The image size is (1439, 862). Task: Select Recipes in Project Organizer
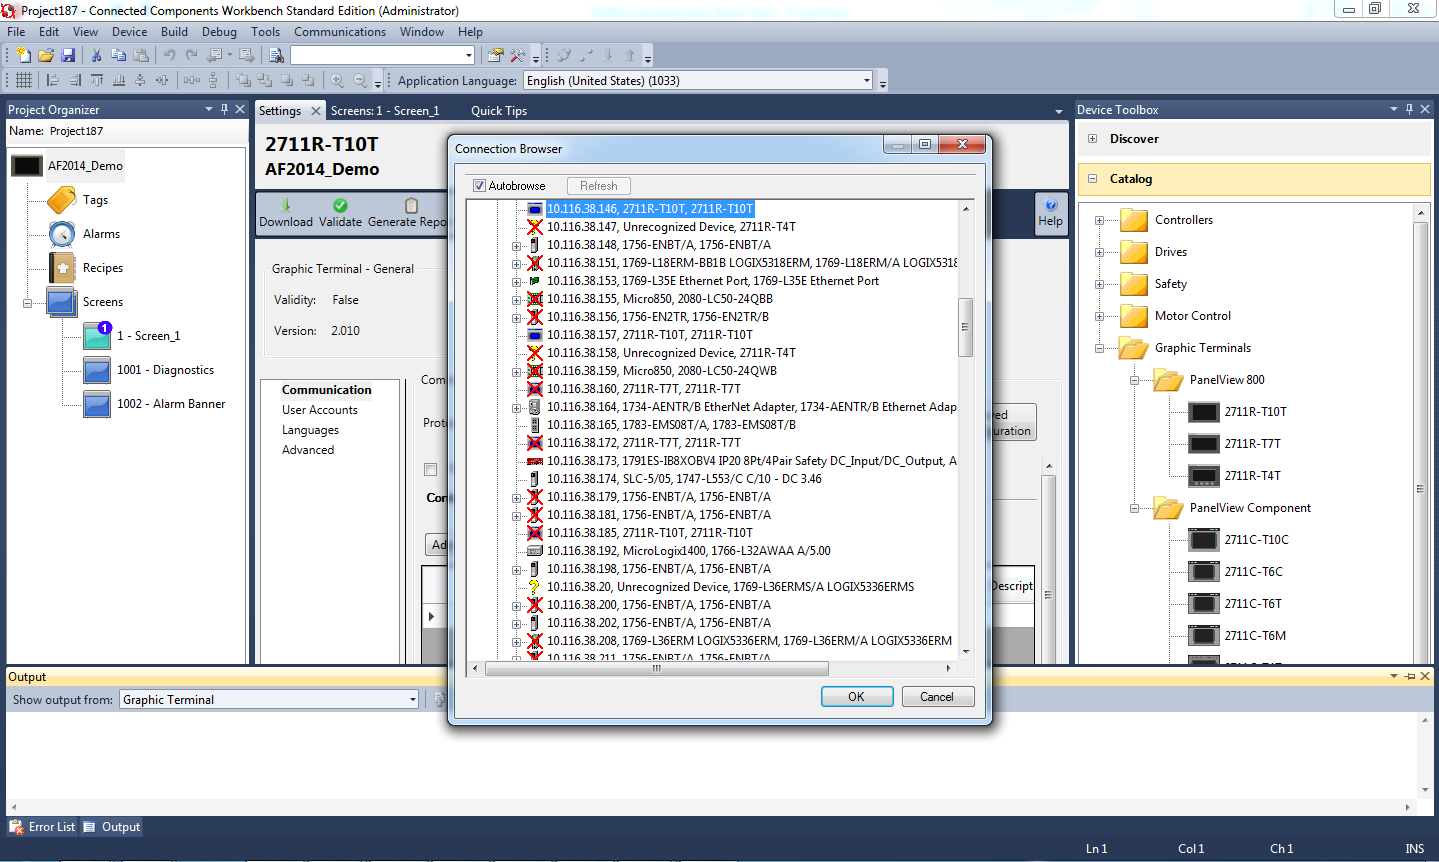tap(103, 268)
